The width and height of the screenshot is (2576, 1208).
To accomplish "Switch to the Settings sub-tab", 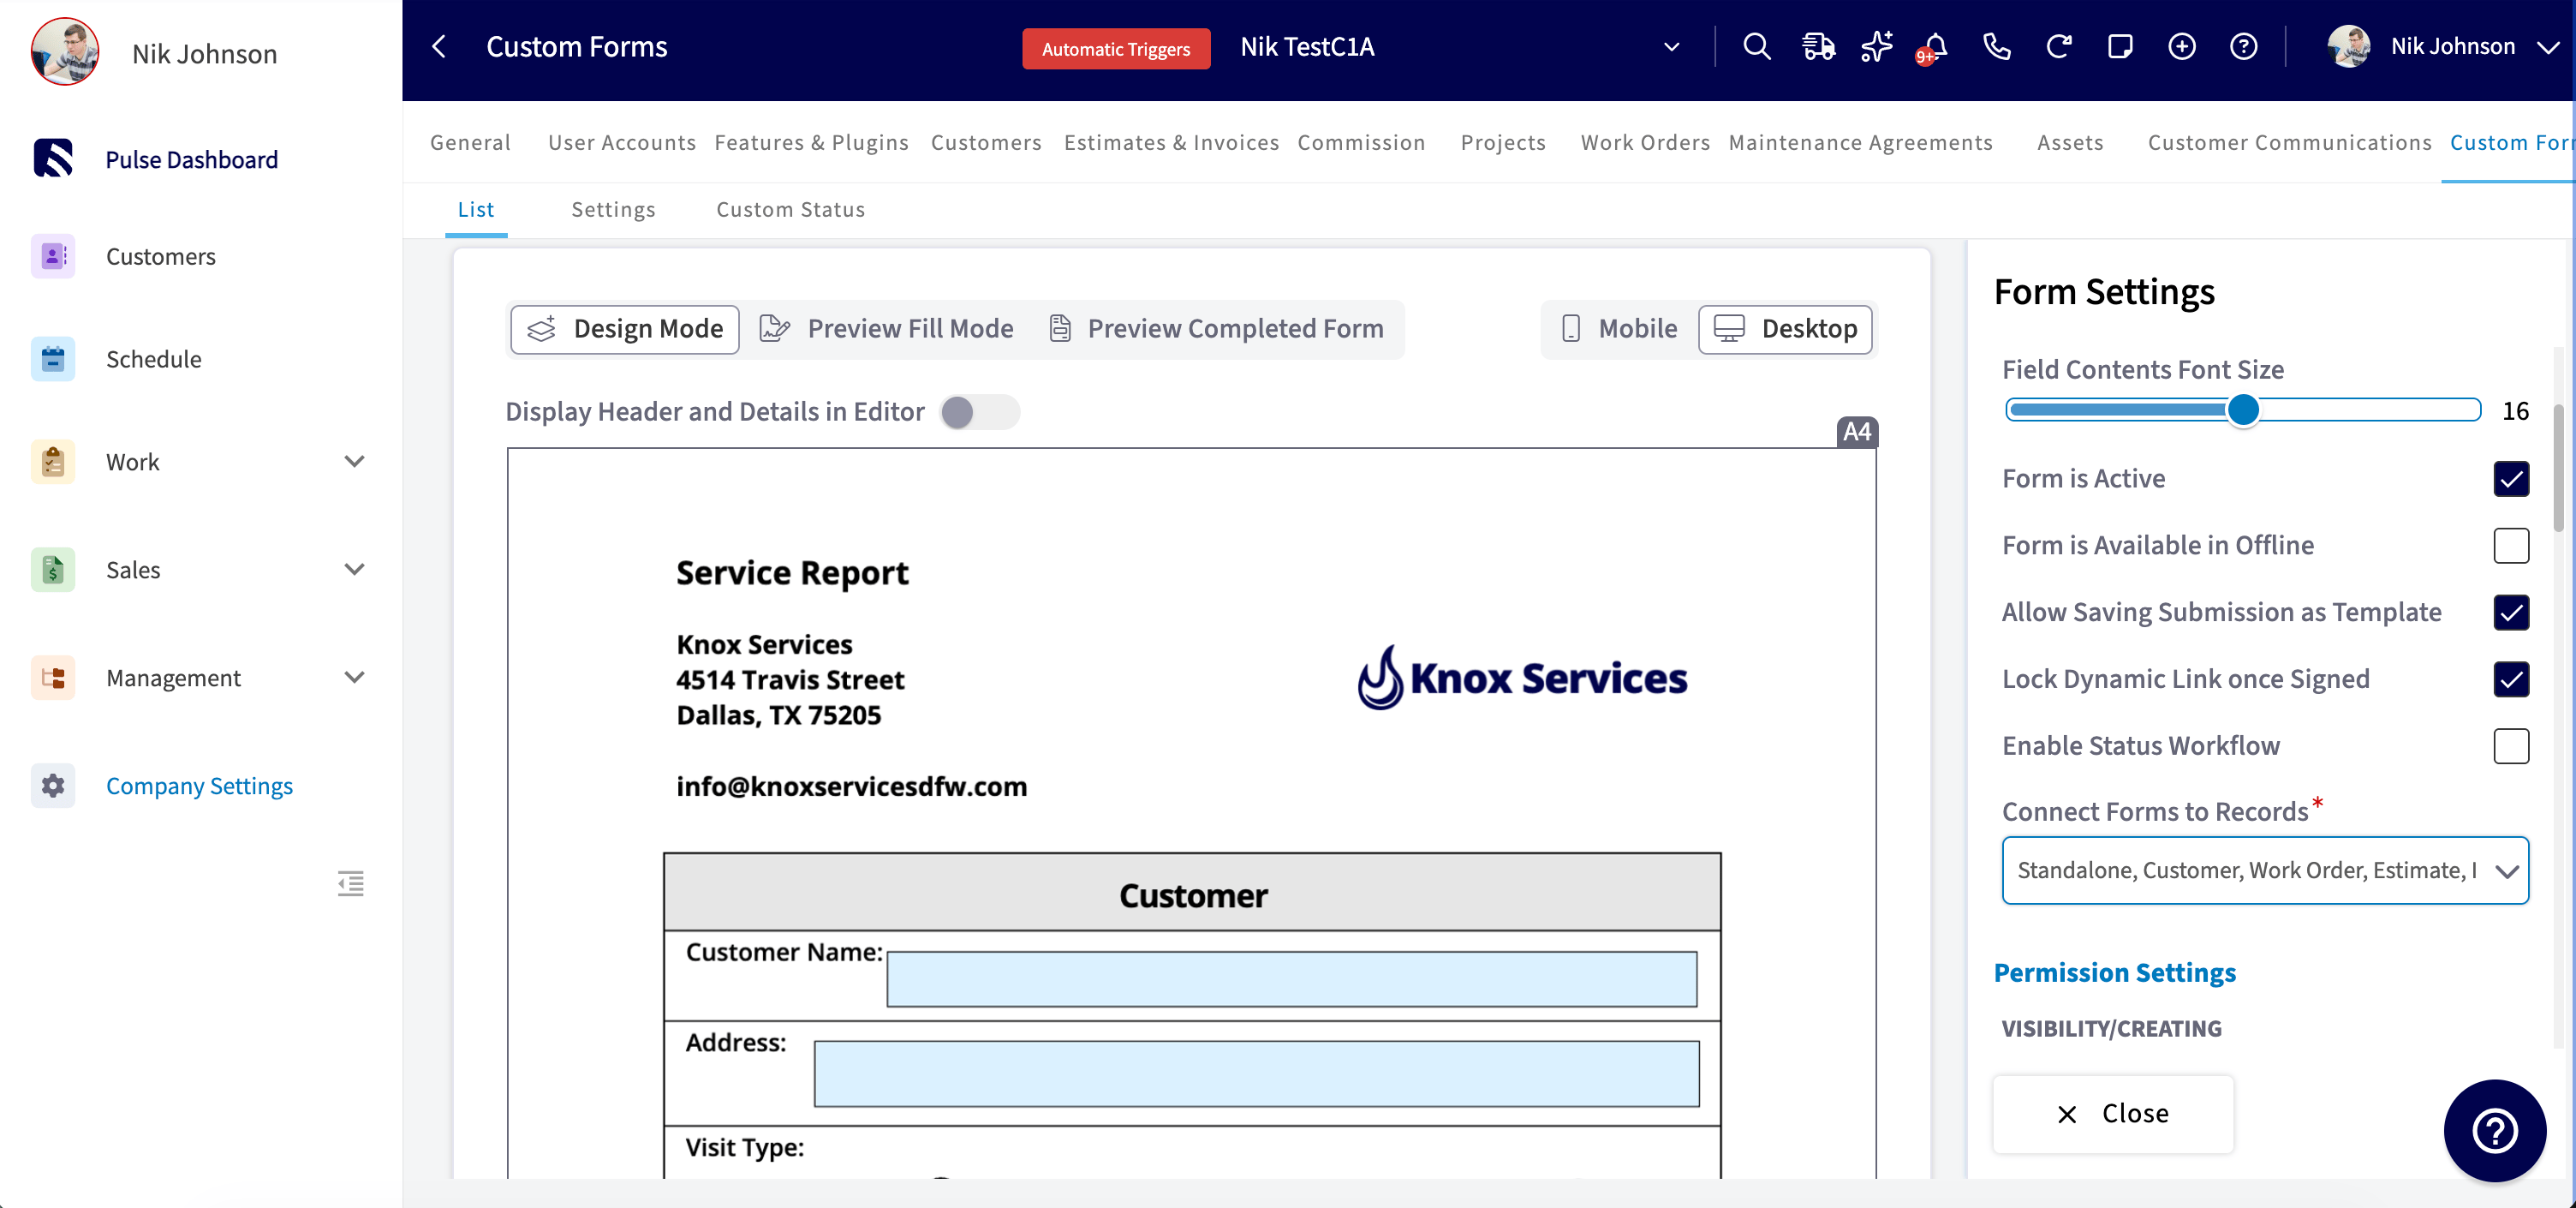I will 613,210.
